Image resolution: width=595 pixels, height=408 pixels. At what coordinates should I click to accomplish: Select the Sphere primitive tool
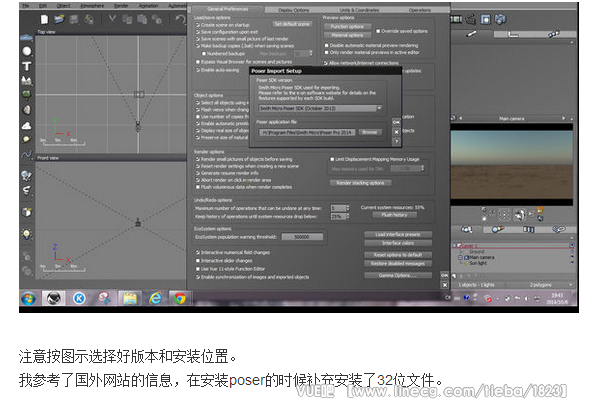pyautogui.click(x=27, y=51)
